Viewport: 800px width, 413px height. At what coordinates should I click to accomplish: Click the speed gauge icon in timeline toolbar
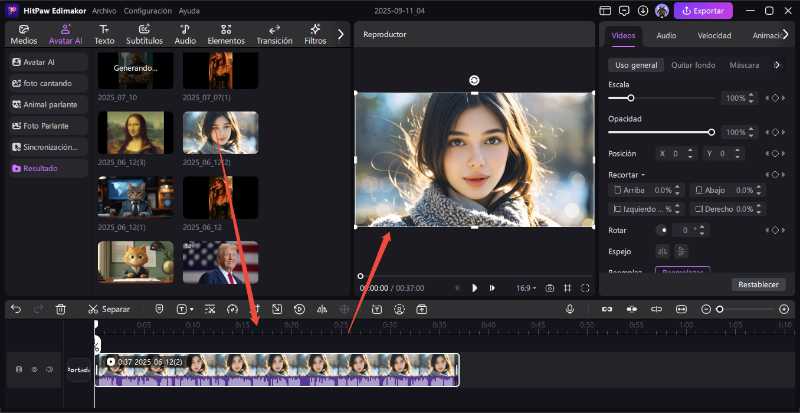233,309
